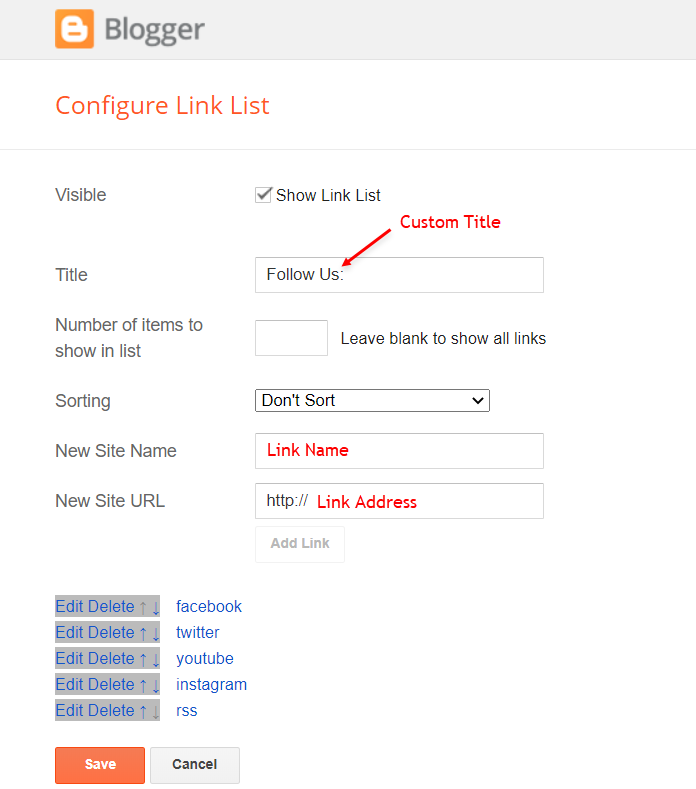
Task: Move facebook link down with arrow
Action: pyautogui.click(x=156, y=607)
